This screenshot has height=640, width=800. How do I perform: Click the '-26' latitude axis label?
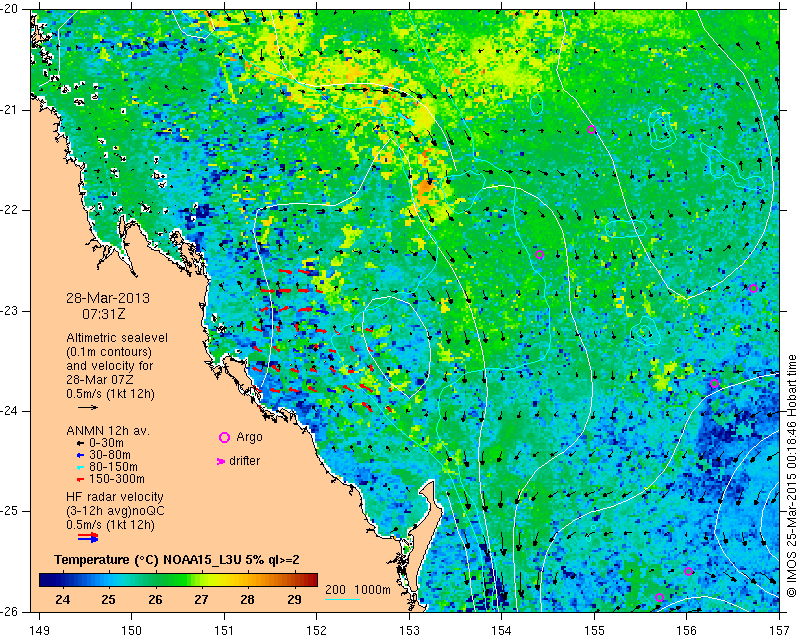[x=10, y=611]
